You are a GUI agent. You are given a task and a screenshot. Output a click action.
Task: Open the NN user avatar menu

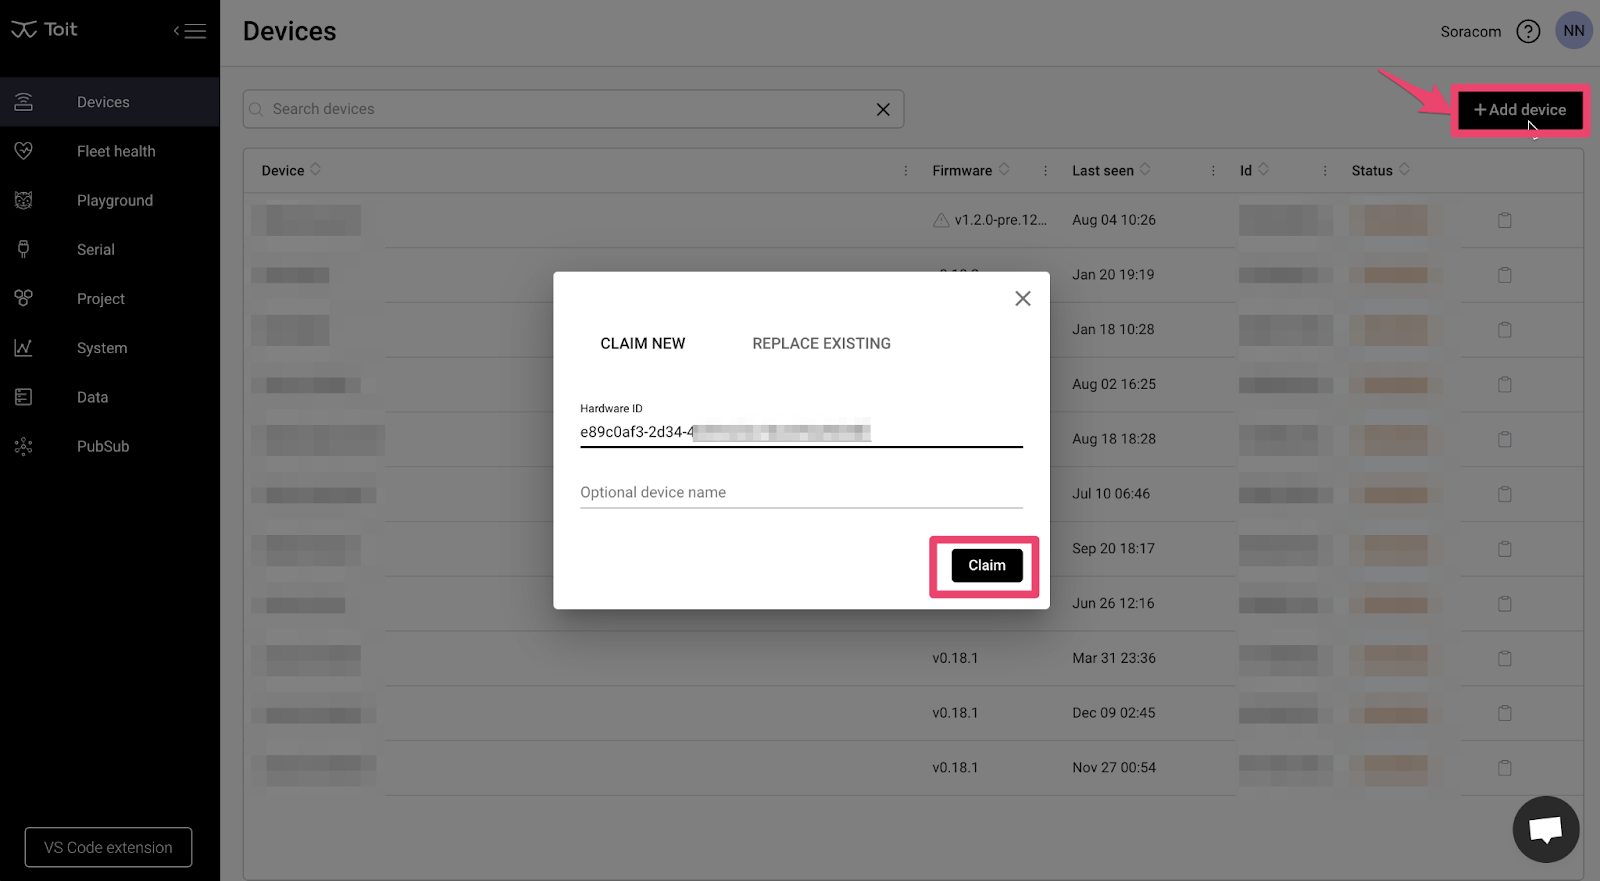coord(1573,31)
